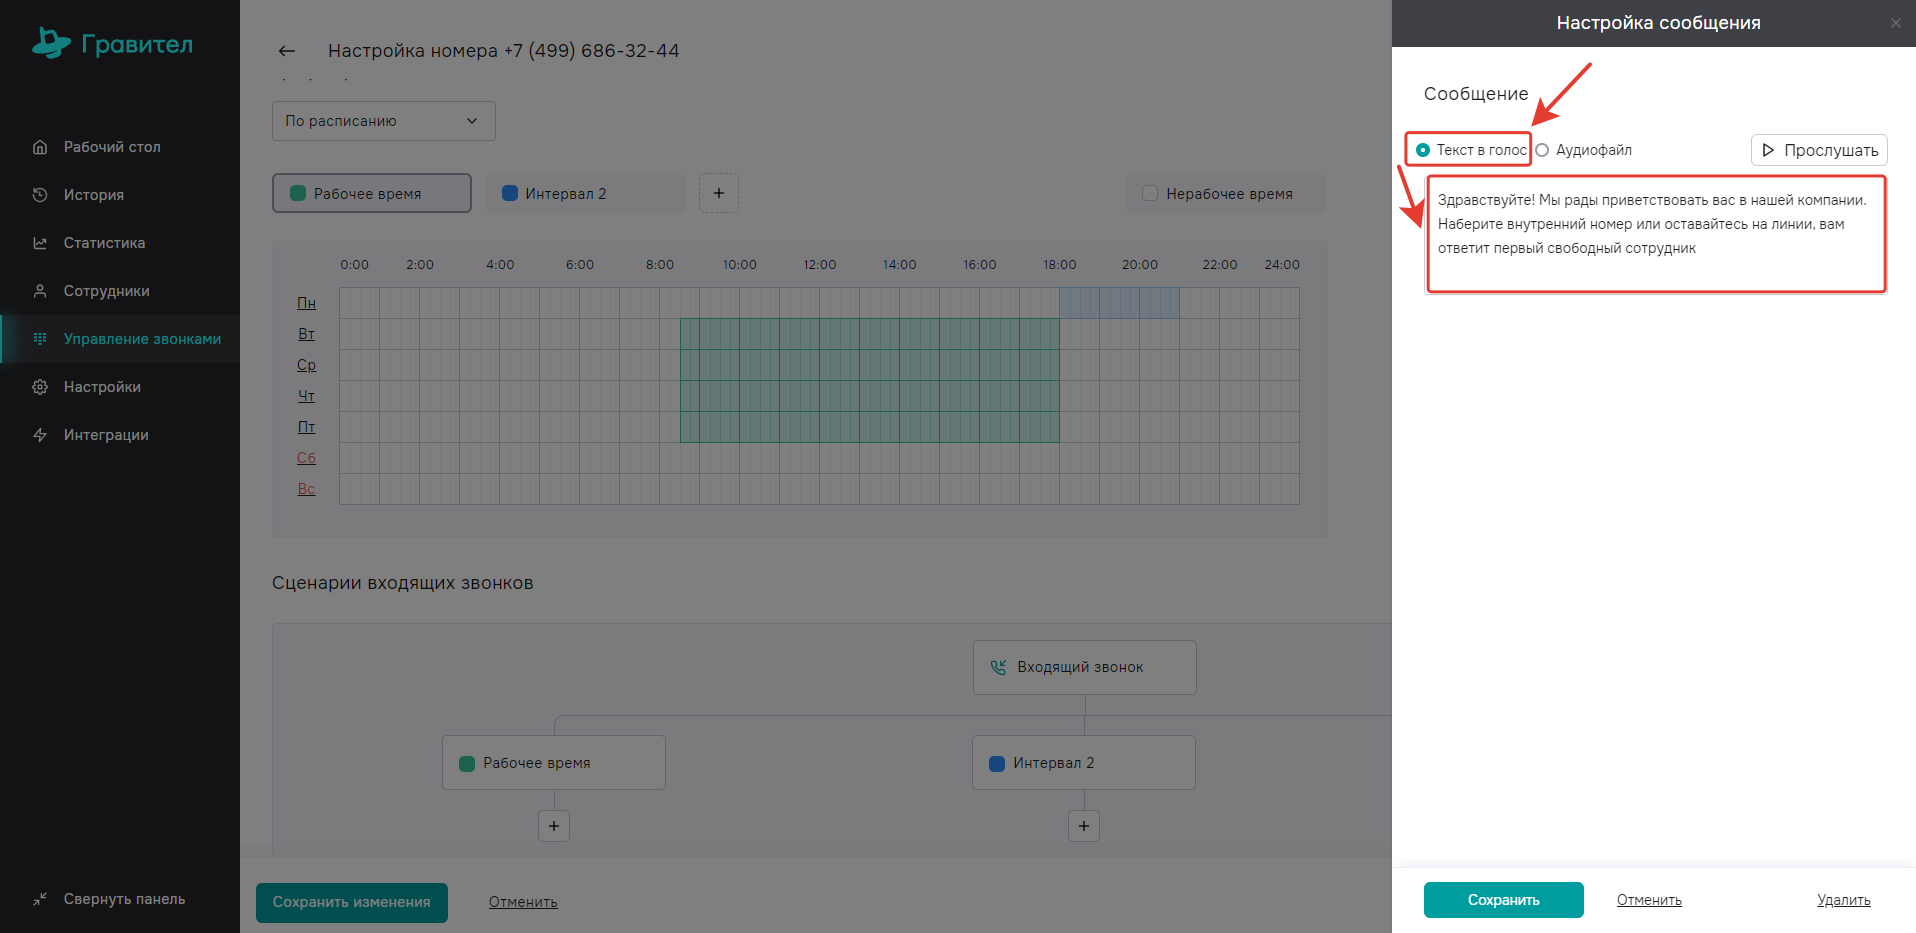Open Настройки gear icon in sidebar

[x=40, y=387]
